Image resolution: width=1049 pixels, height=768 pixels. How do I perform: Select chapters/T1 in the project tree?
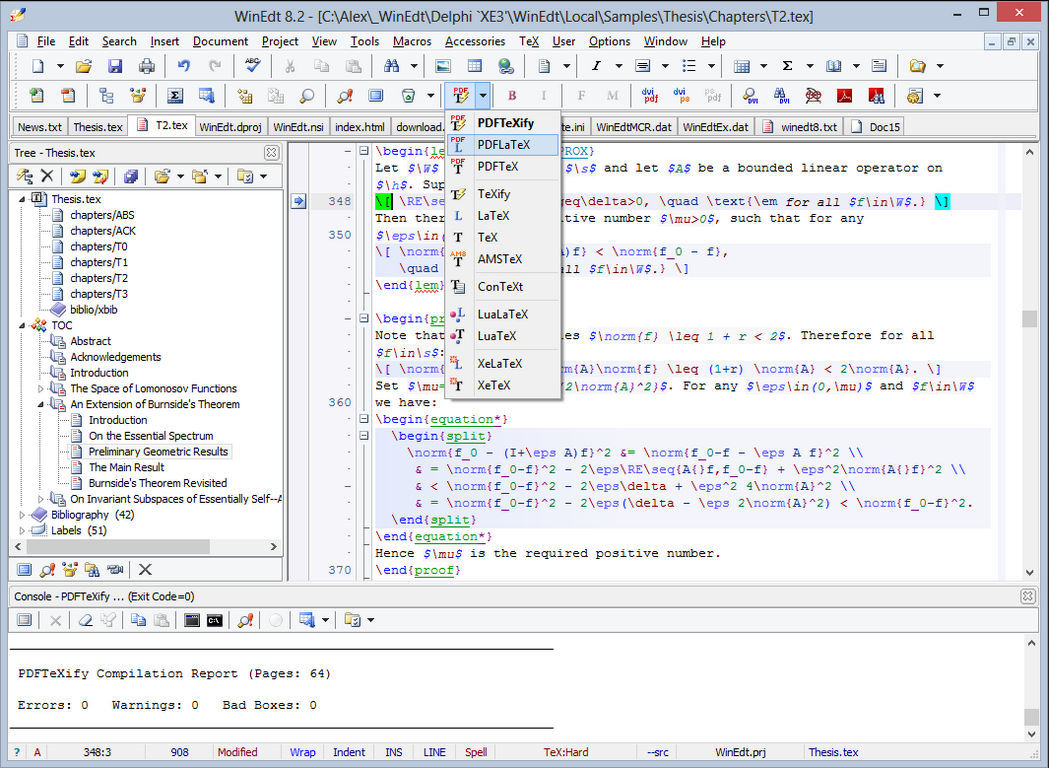point(98,262)
